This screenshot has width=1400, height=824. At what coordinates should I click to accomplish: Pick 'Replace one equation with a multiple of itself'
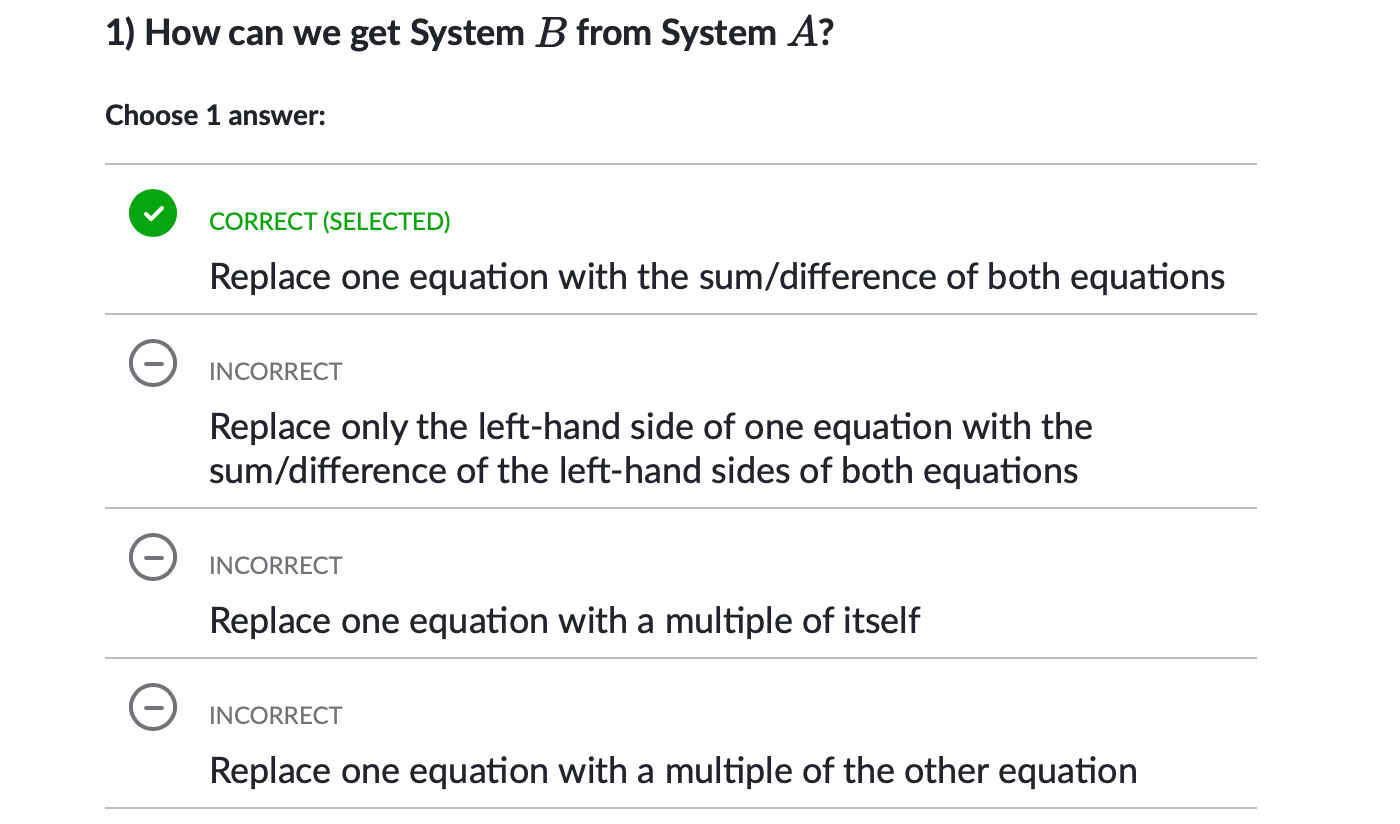coord(564,621)
